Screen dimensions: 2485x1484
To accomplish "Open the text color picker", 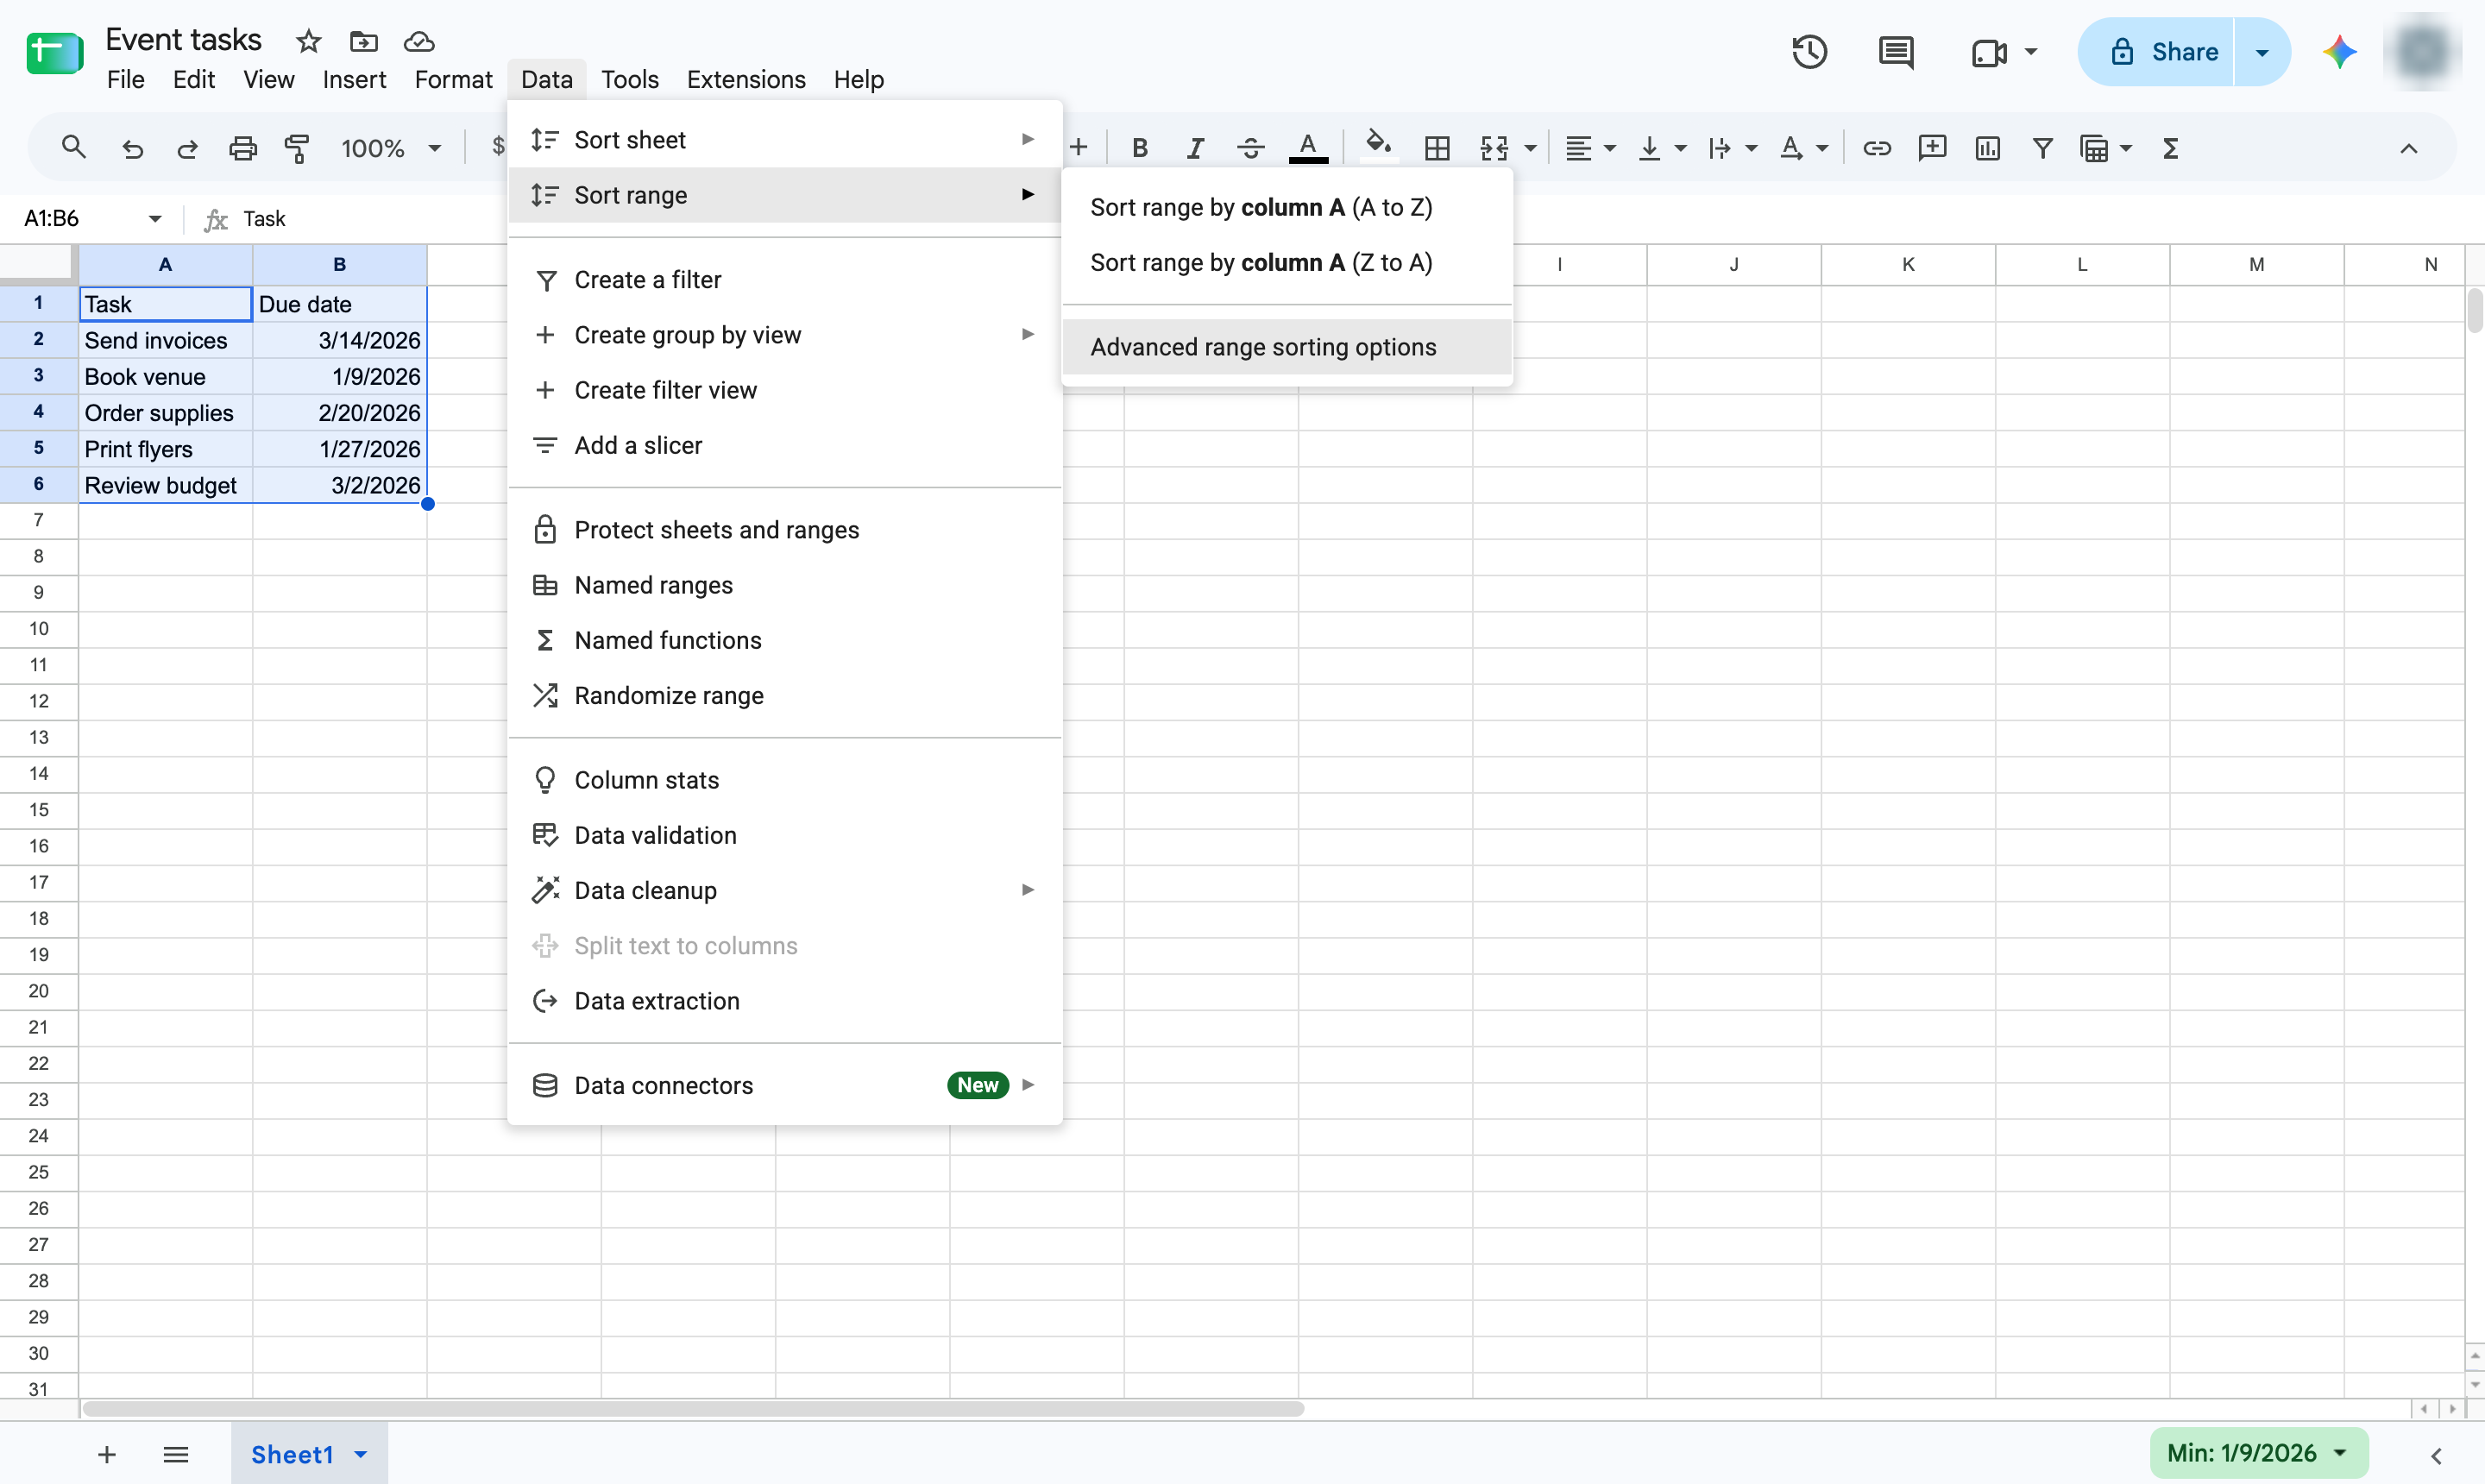I will pos(1308,149).
